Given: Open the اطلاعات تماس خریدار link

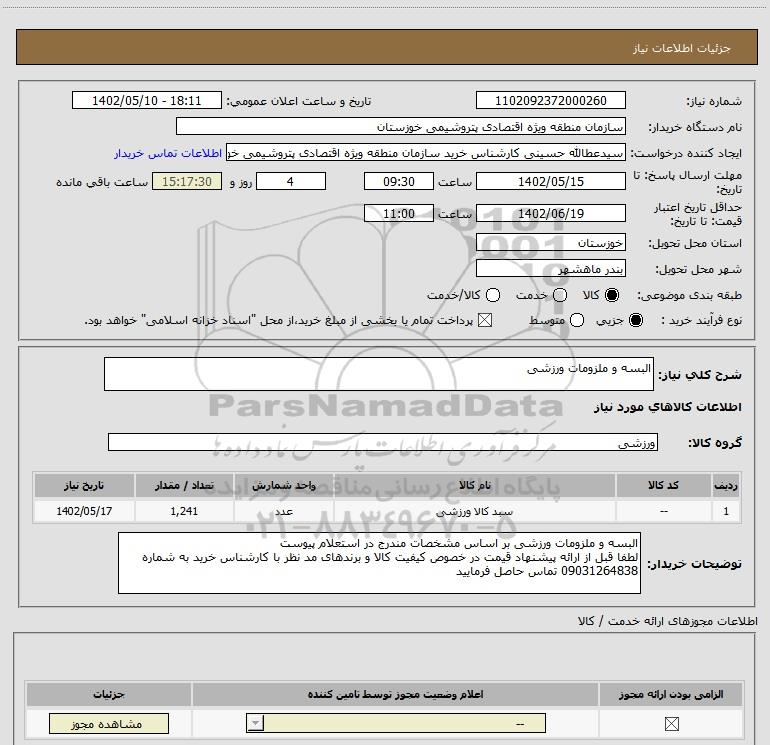Looking at the screenshot, I should click(168, 154).
